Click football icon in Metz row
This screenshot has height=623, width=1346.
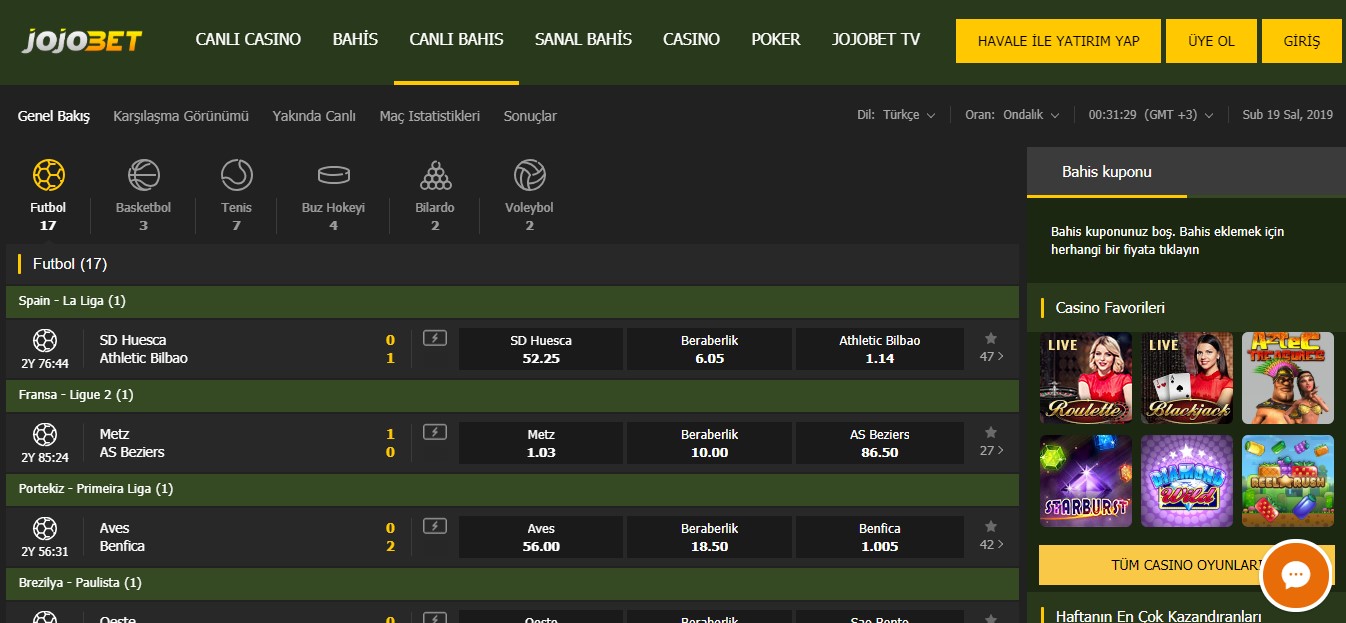(45, 434)
